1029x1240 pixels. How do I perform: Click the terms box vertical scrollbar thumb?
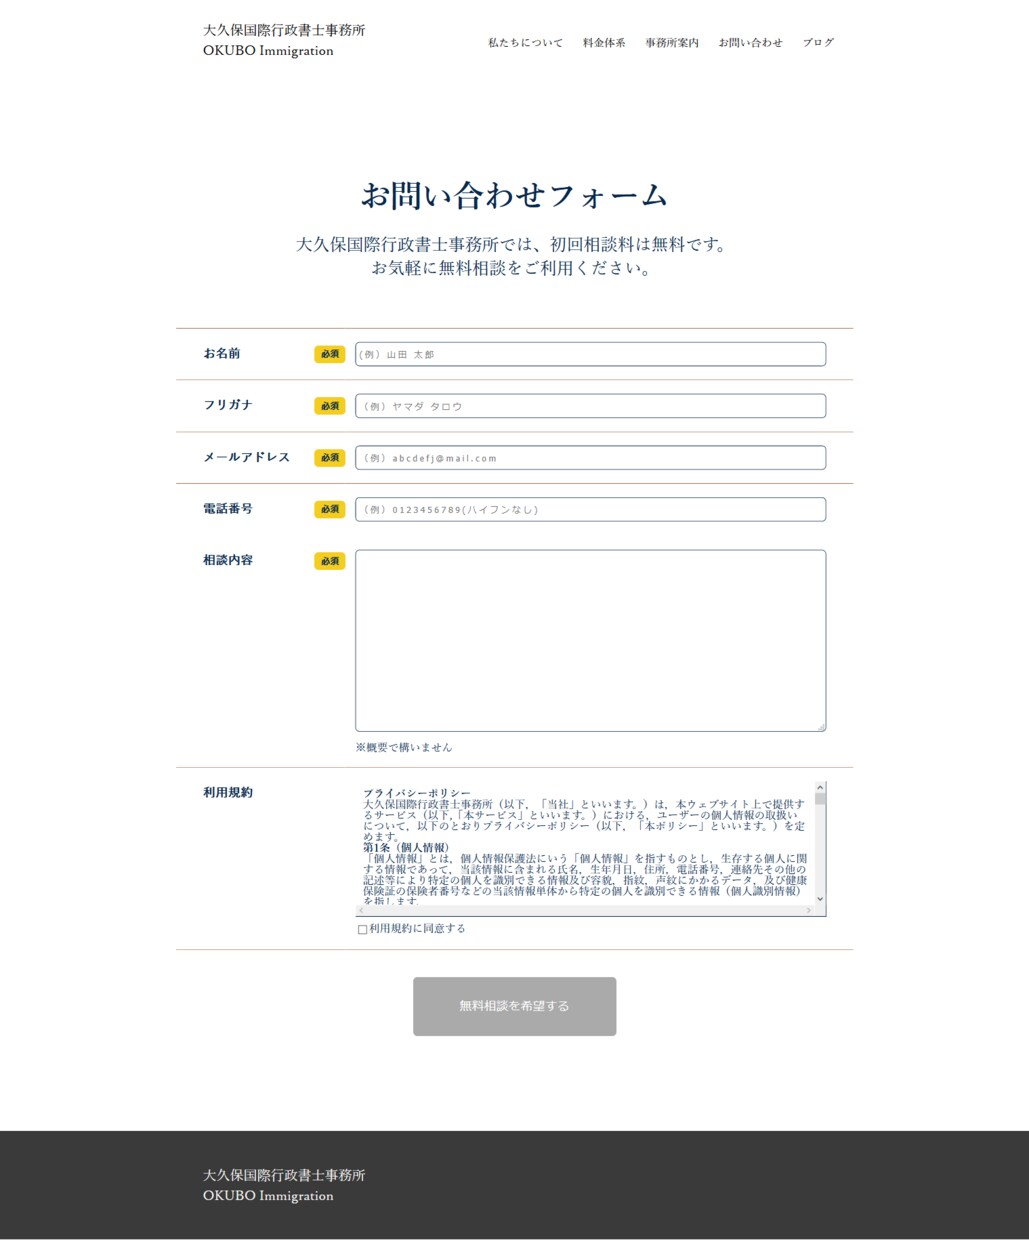click(820, 798)
